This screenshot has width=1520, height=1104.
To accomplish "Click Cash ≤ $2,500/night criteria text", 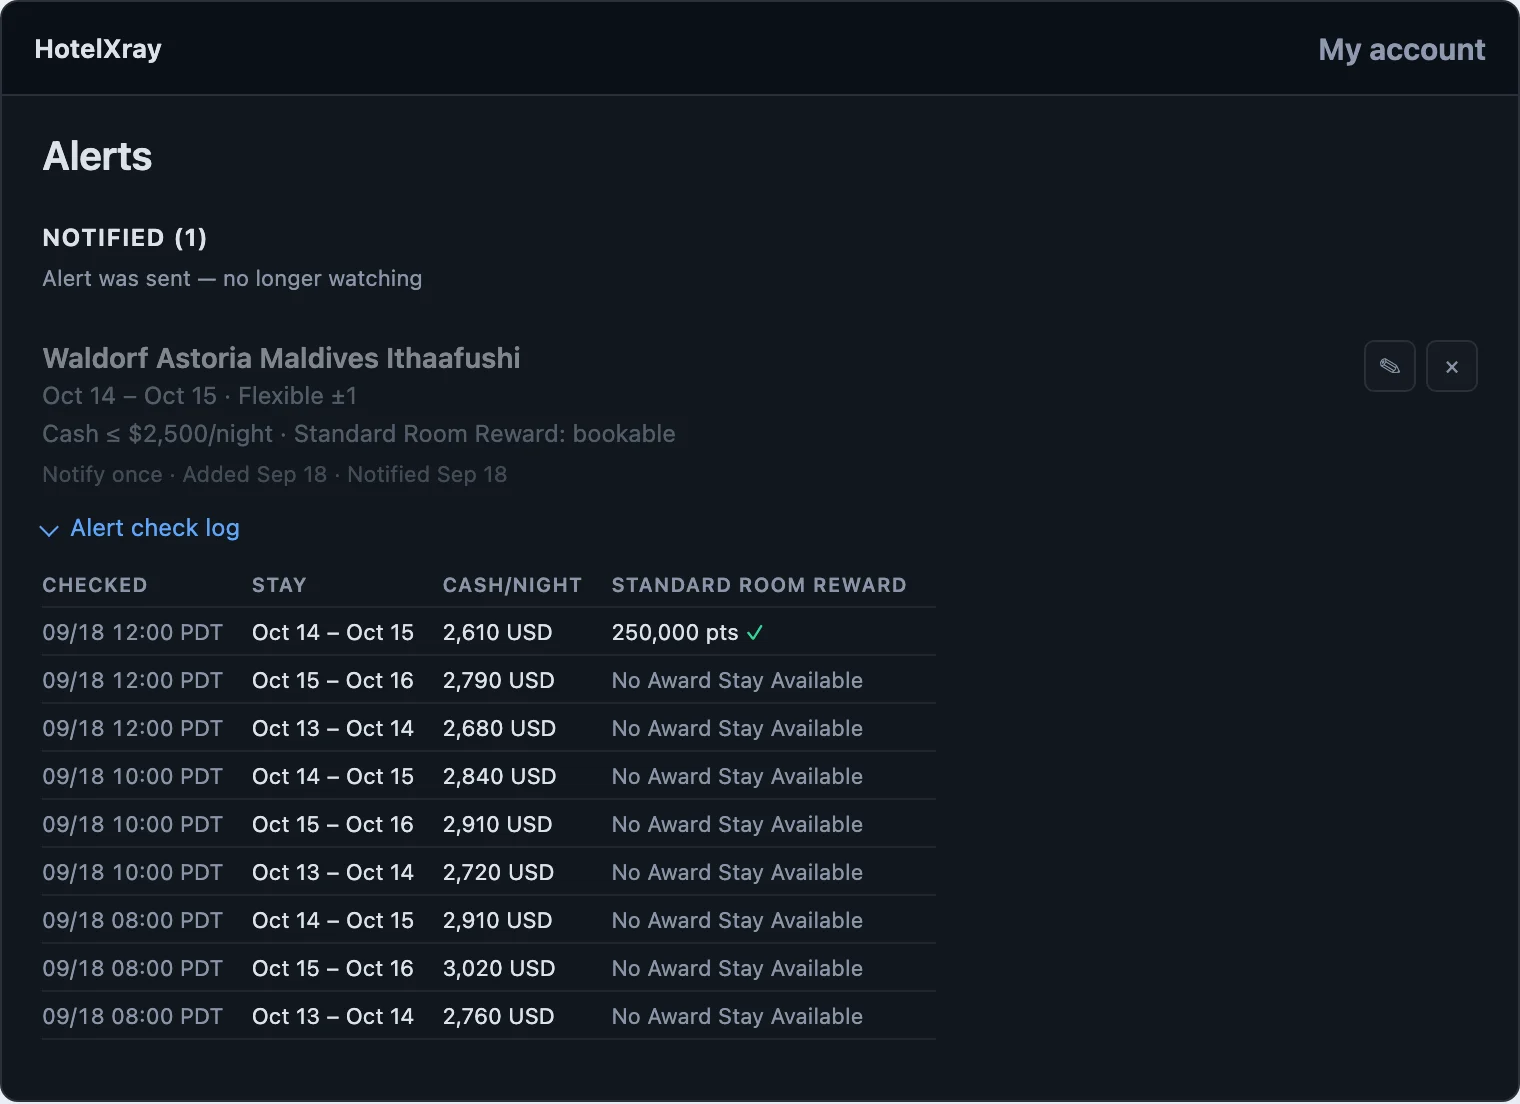I will 158,434.
